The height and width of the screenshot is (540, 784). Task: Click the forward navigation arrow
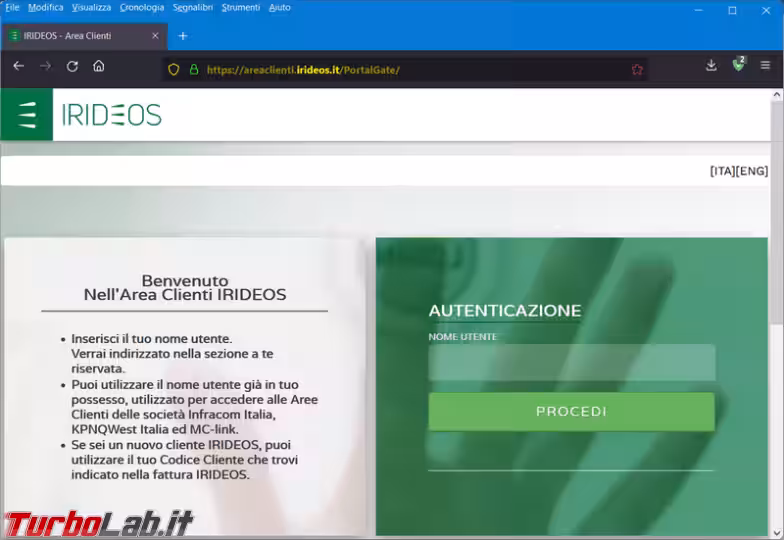point(46,66)
